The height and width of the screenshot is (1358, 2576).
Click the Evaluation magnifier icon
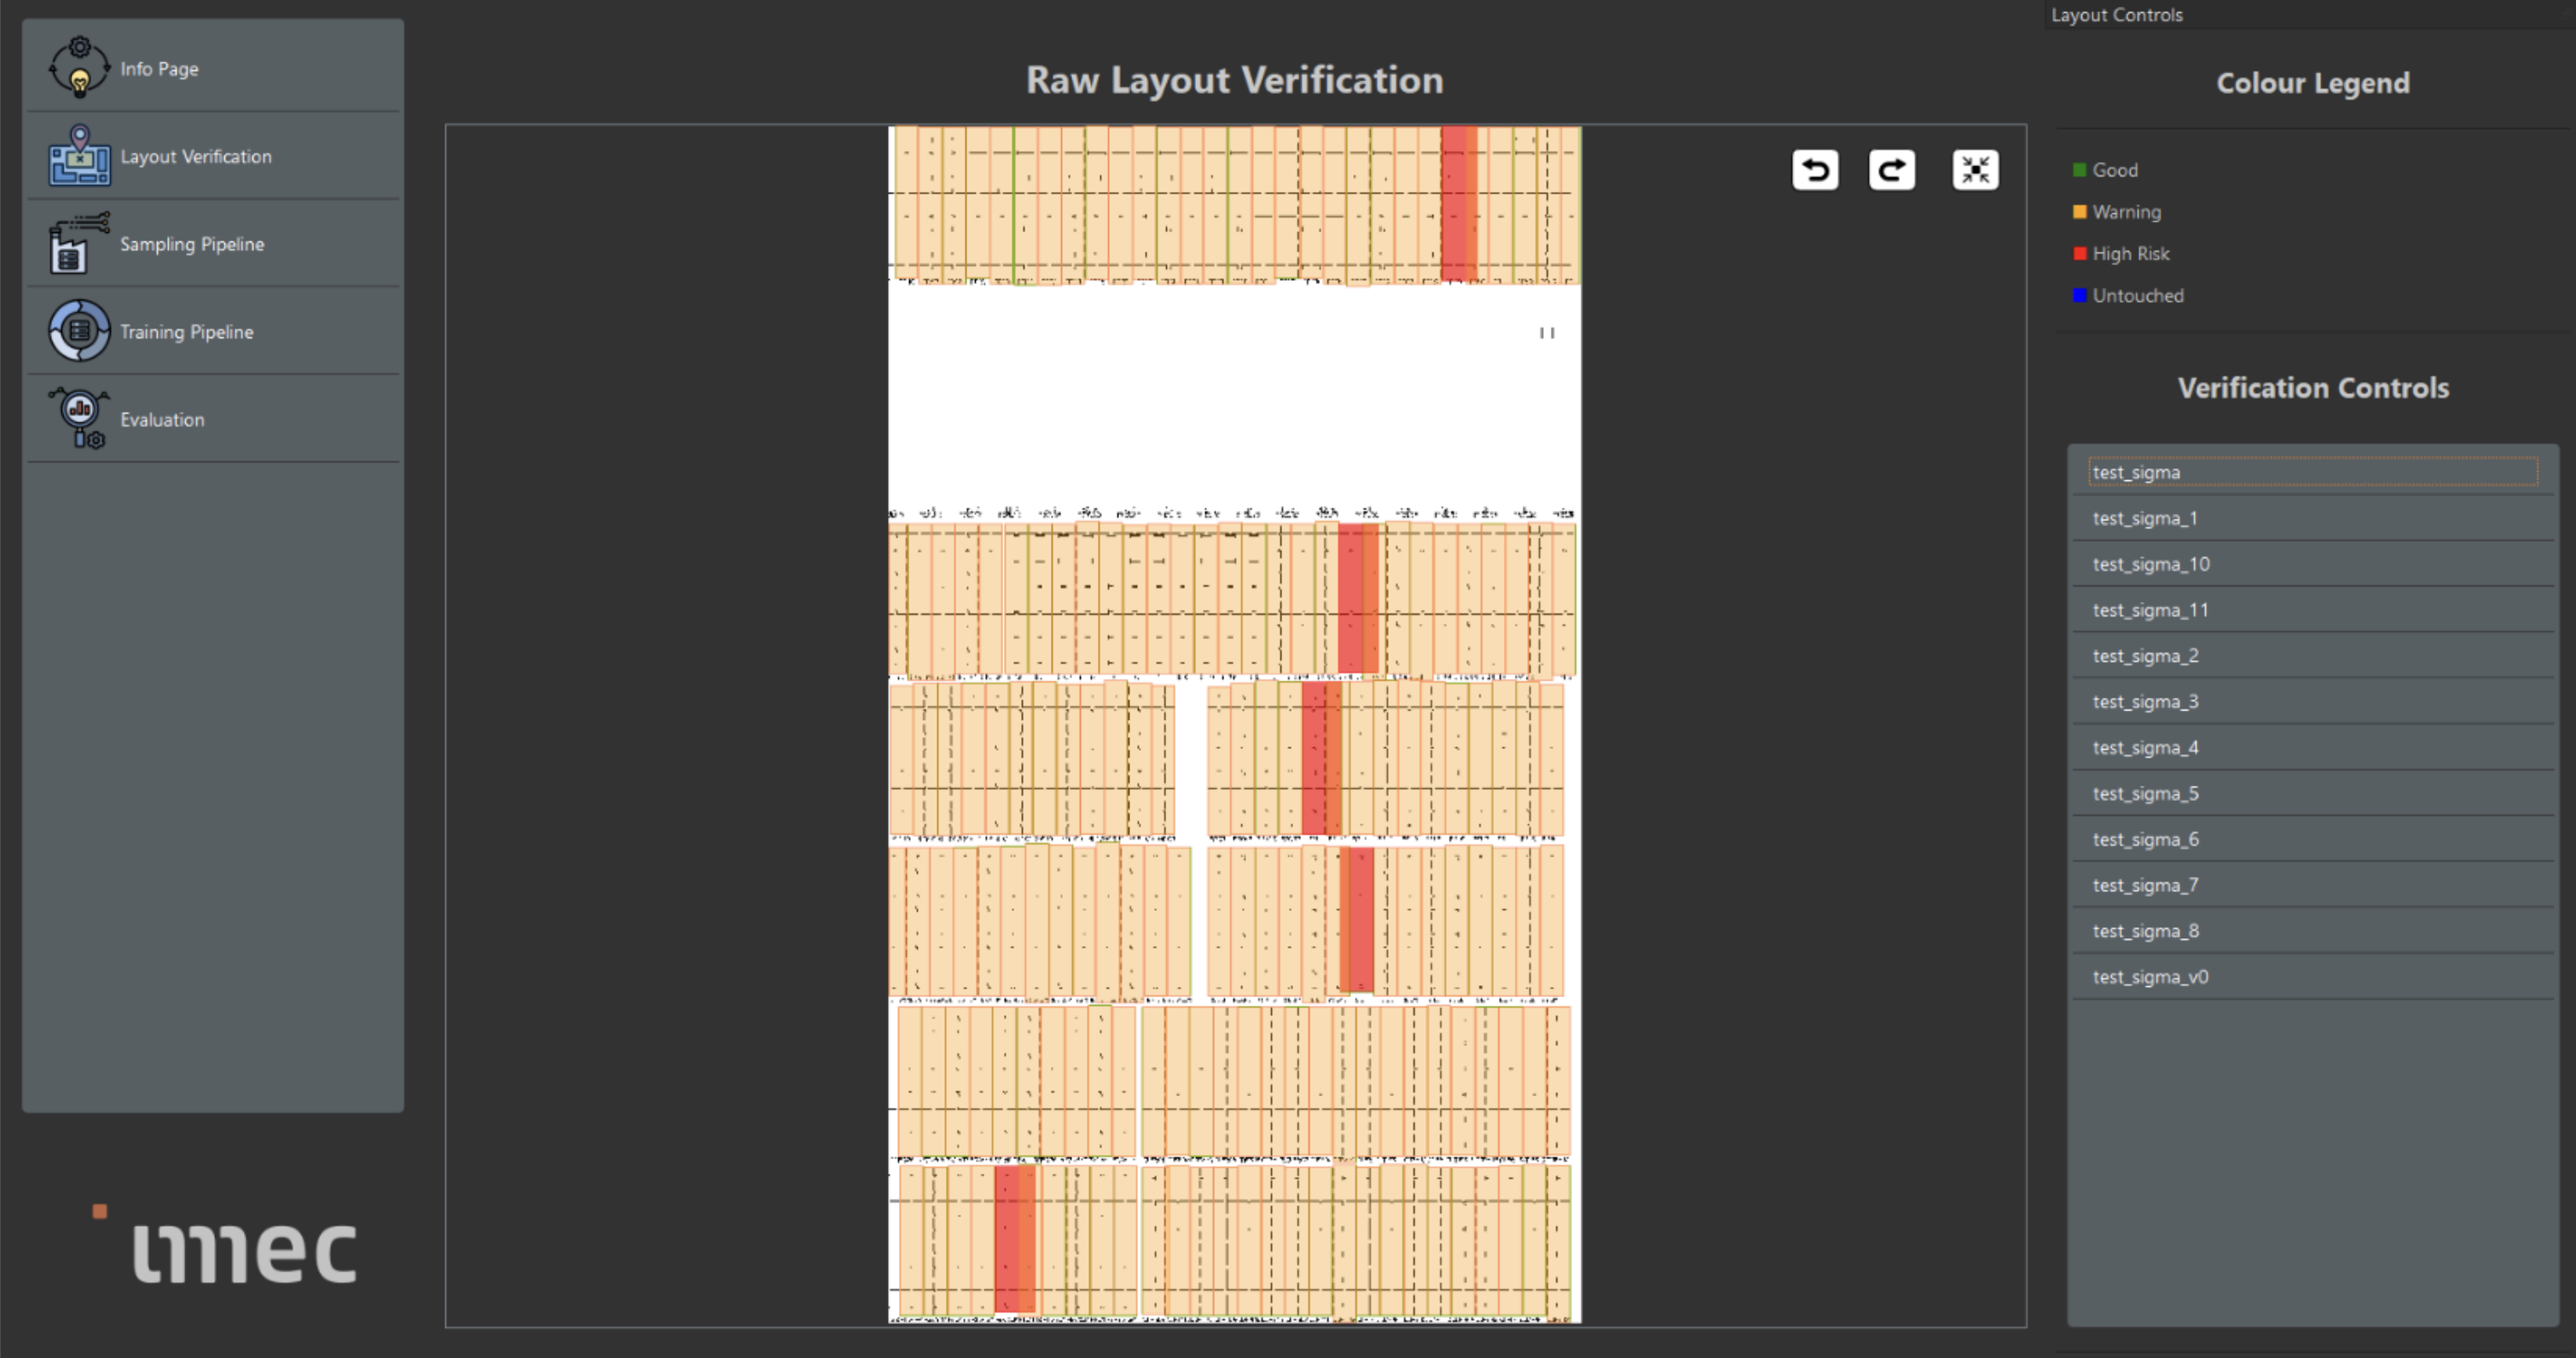click(79, 418)
